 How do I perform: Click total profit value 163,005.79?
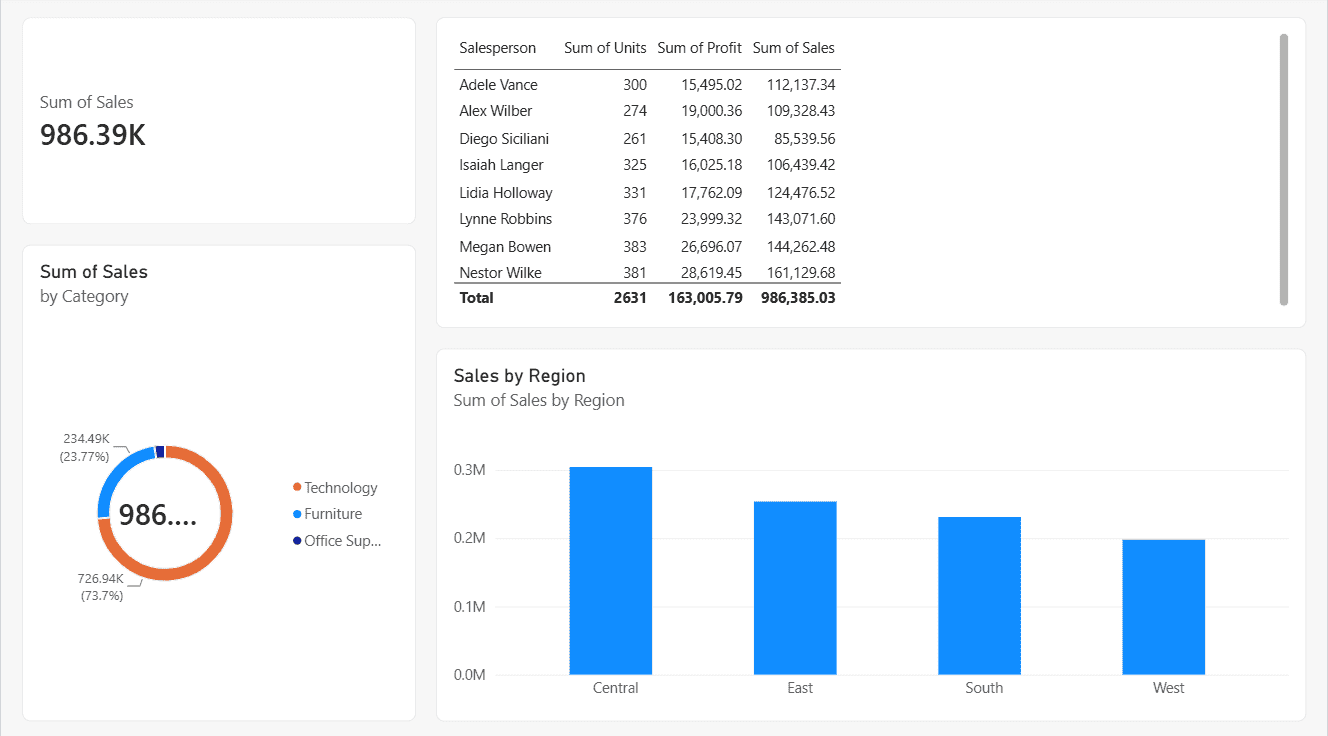706,298
